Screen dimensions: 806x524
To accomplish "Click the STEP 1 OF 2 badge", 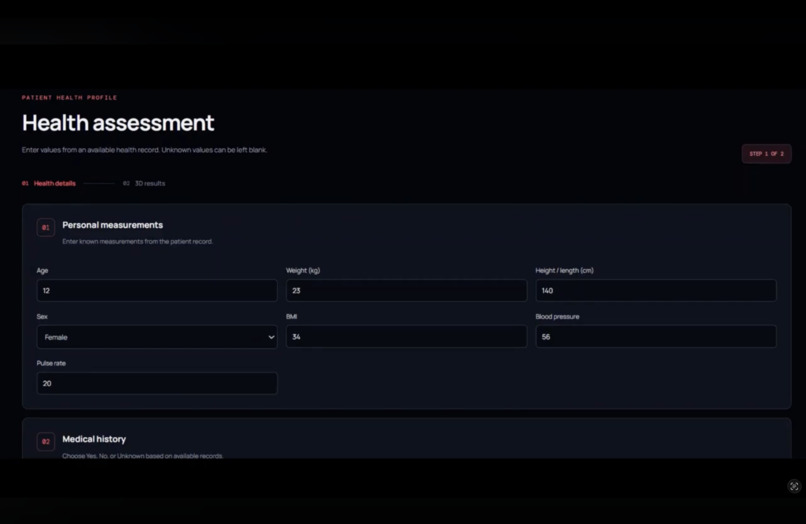I will [766, 154].
